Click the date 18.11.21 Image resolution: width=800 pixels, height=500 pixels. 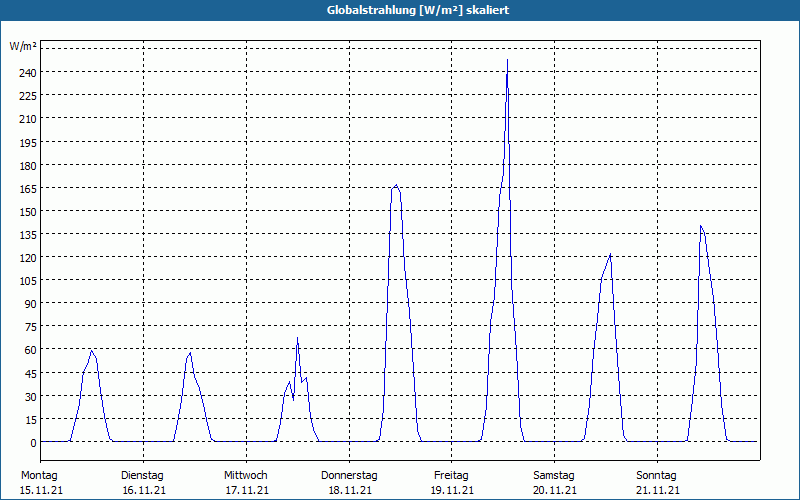(x=350, y=491)
